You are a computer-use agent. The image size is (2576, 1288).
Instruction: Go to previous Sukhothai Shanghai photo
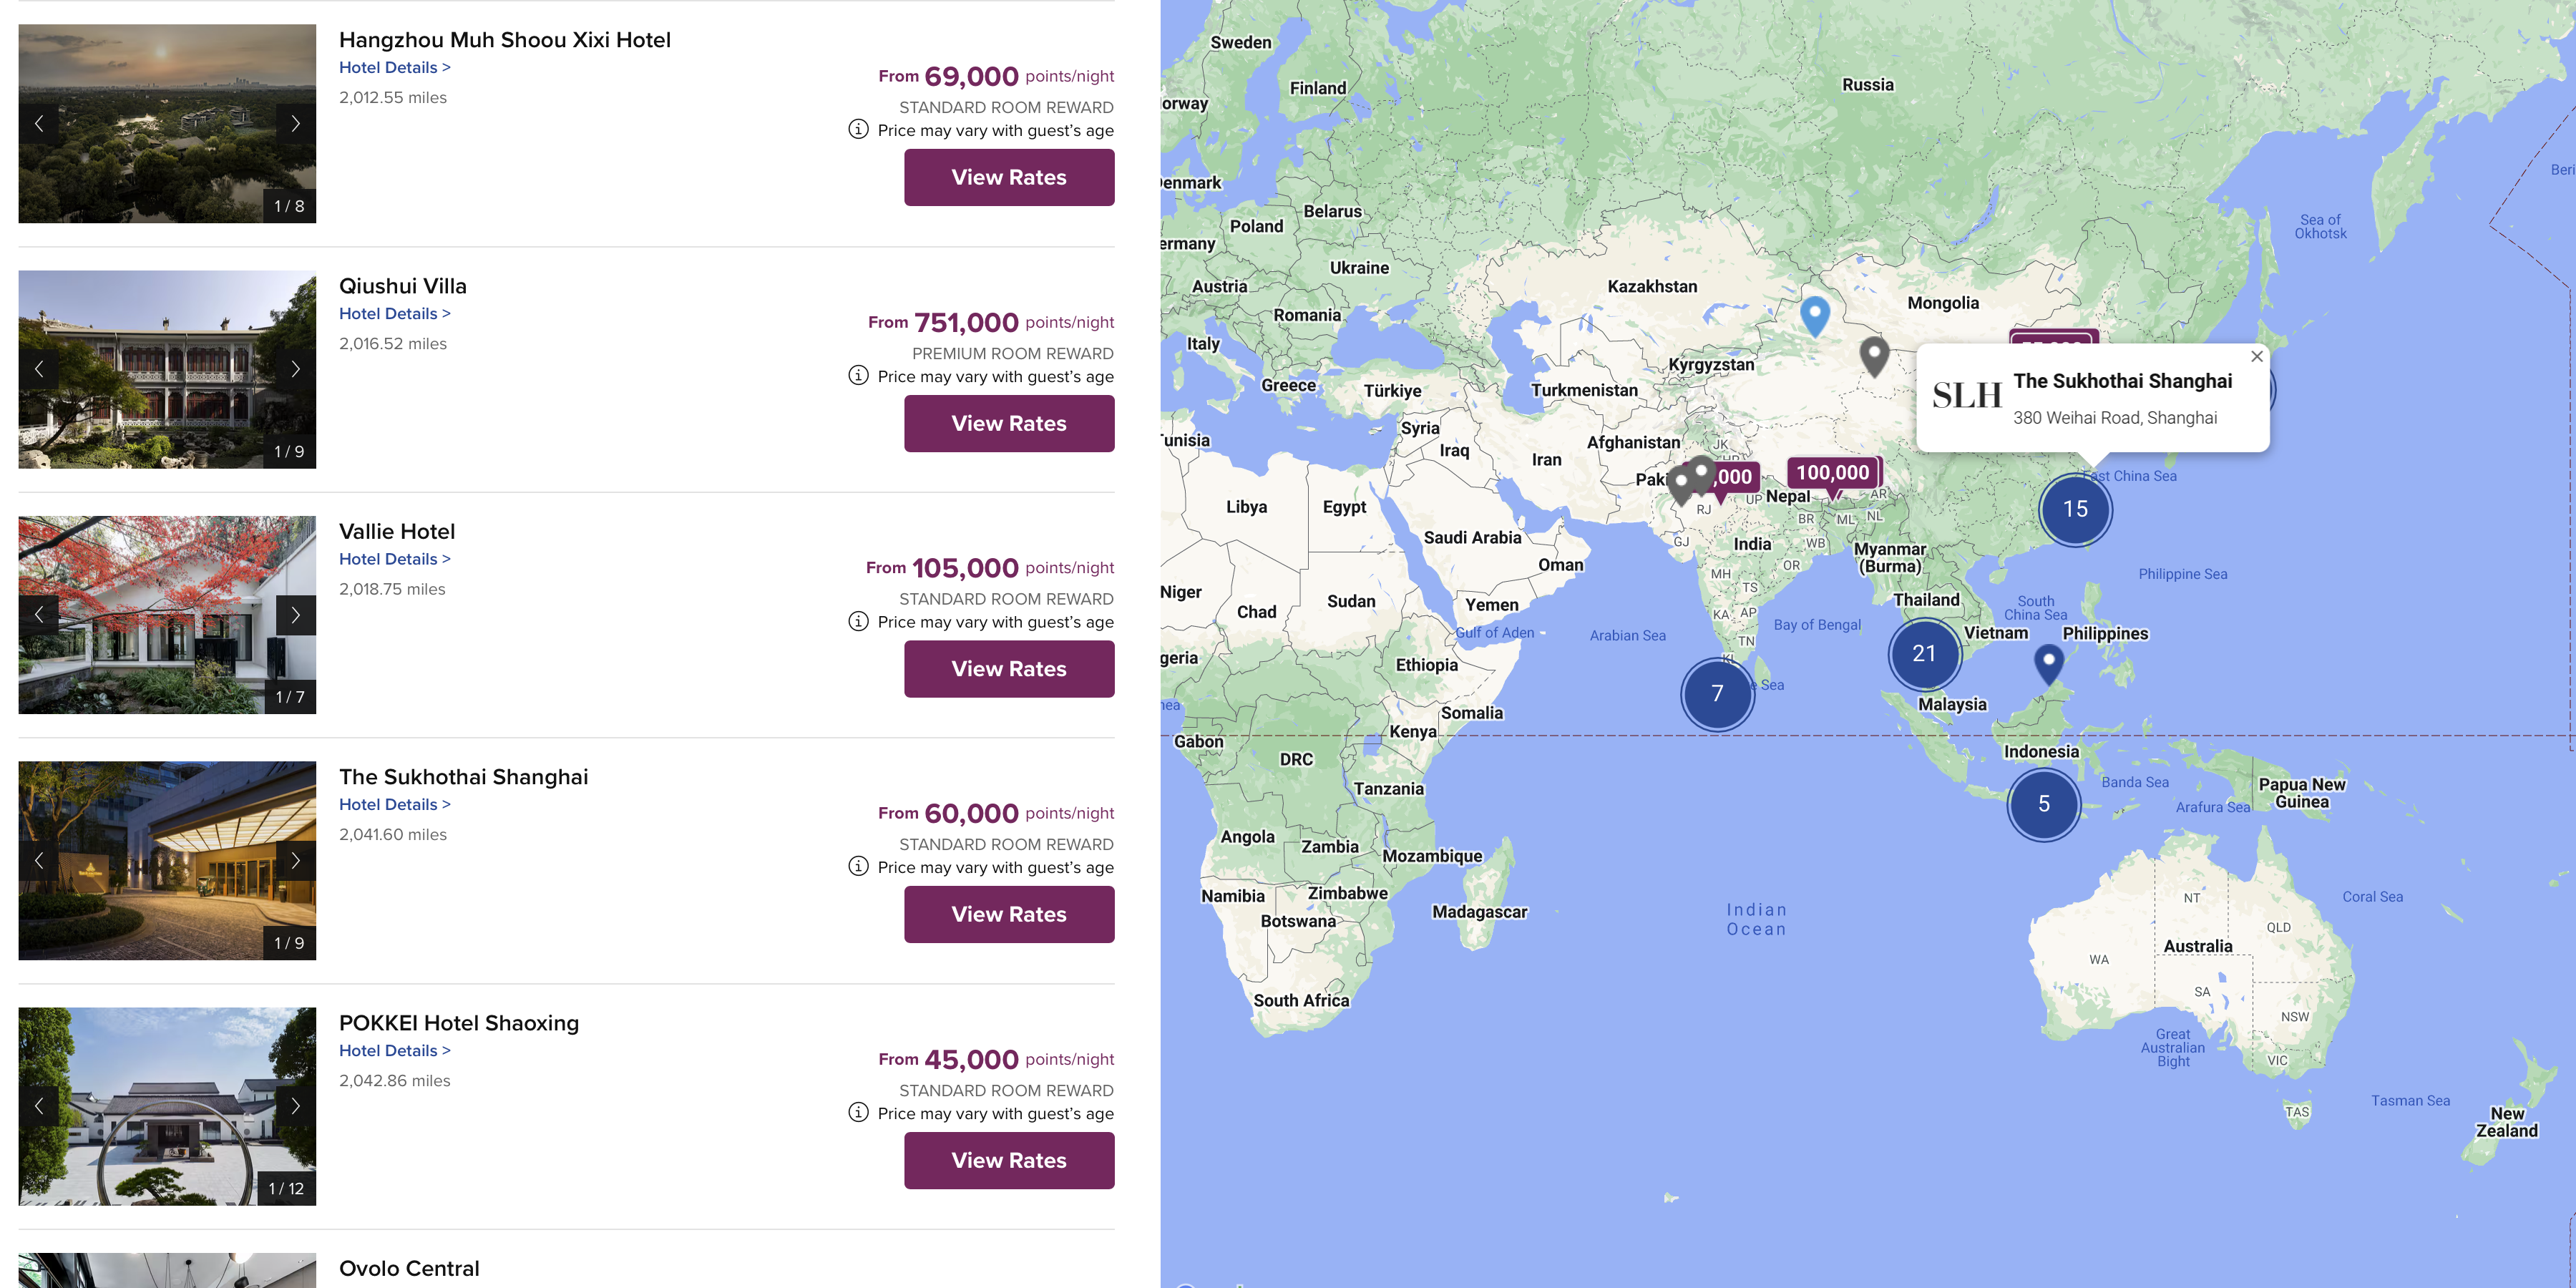(x=39, y=860)
